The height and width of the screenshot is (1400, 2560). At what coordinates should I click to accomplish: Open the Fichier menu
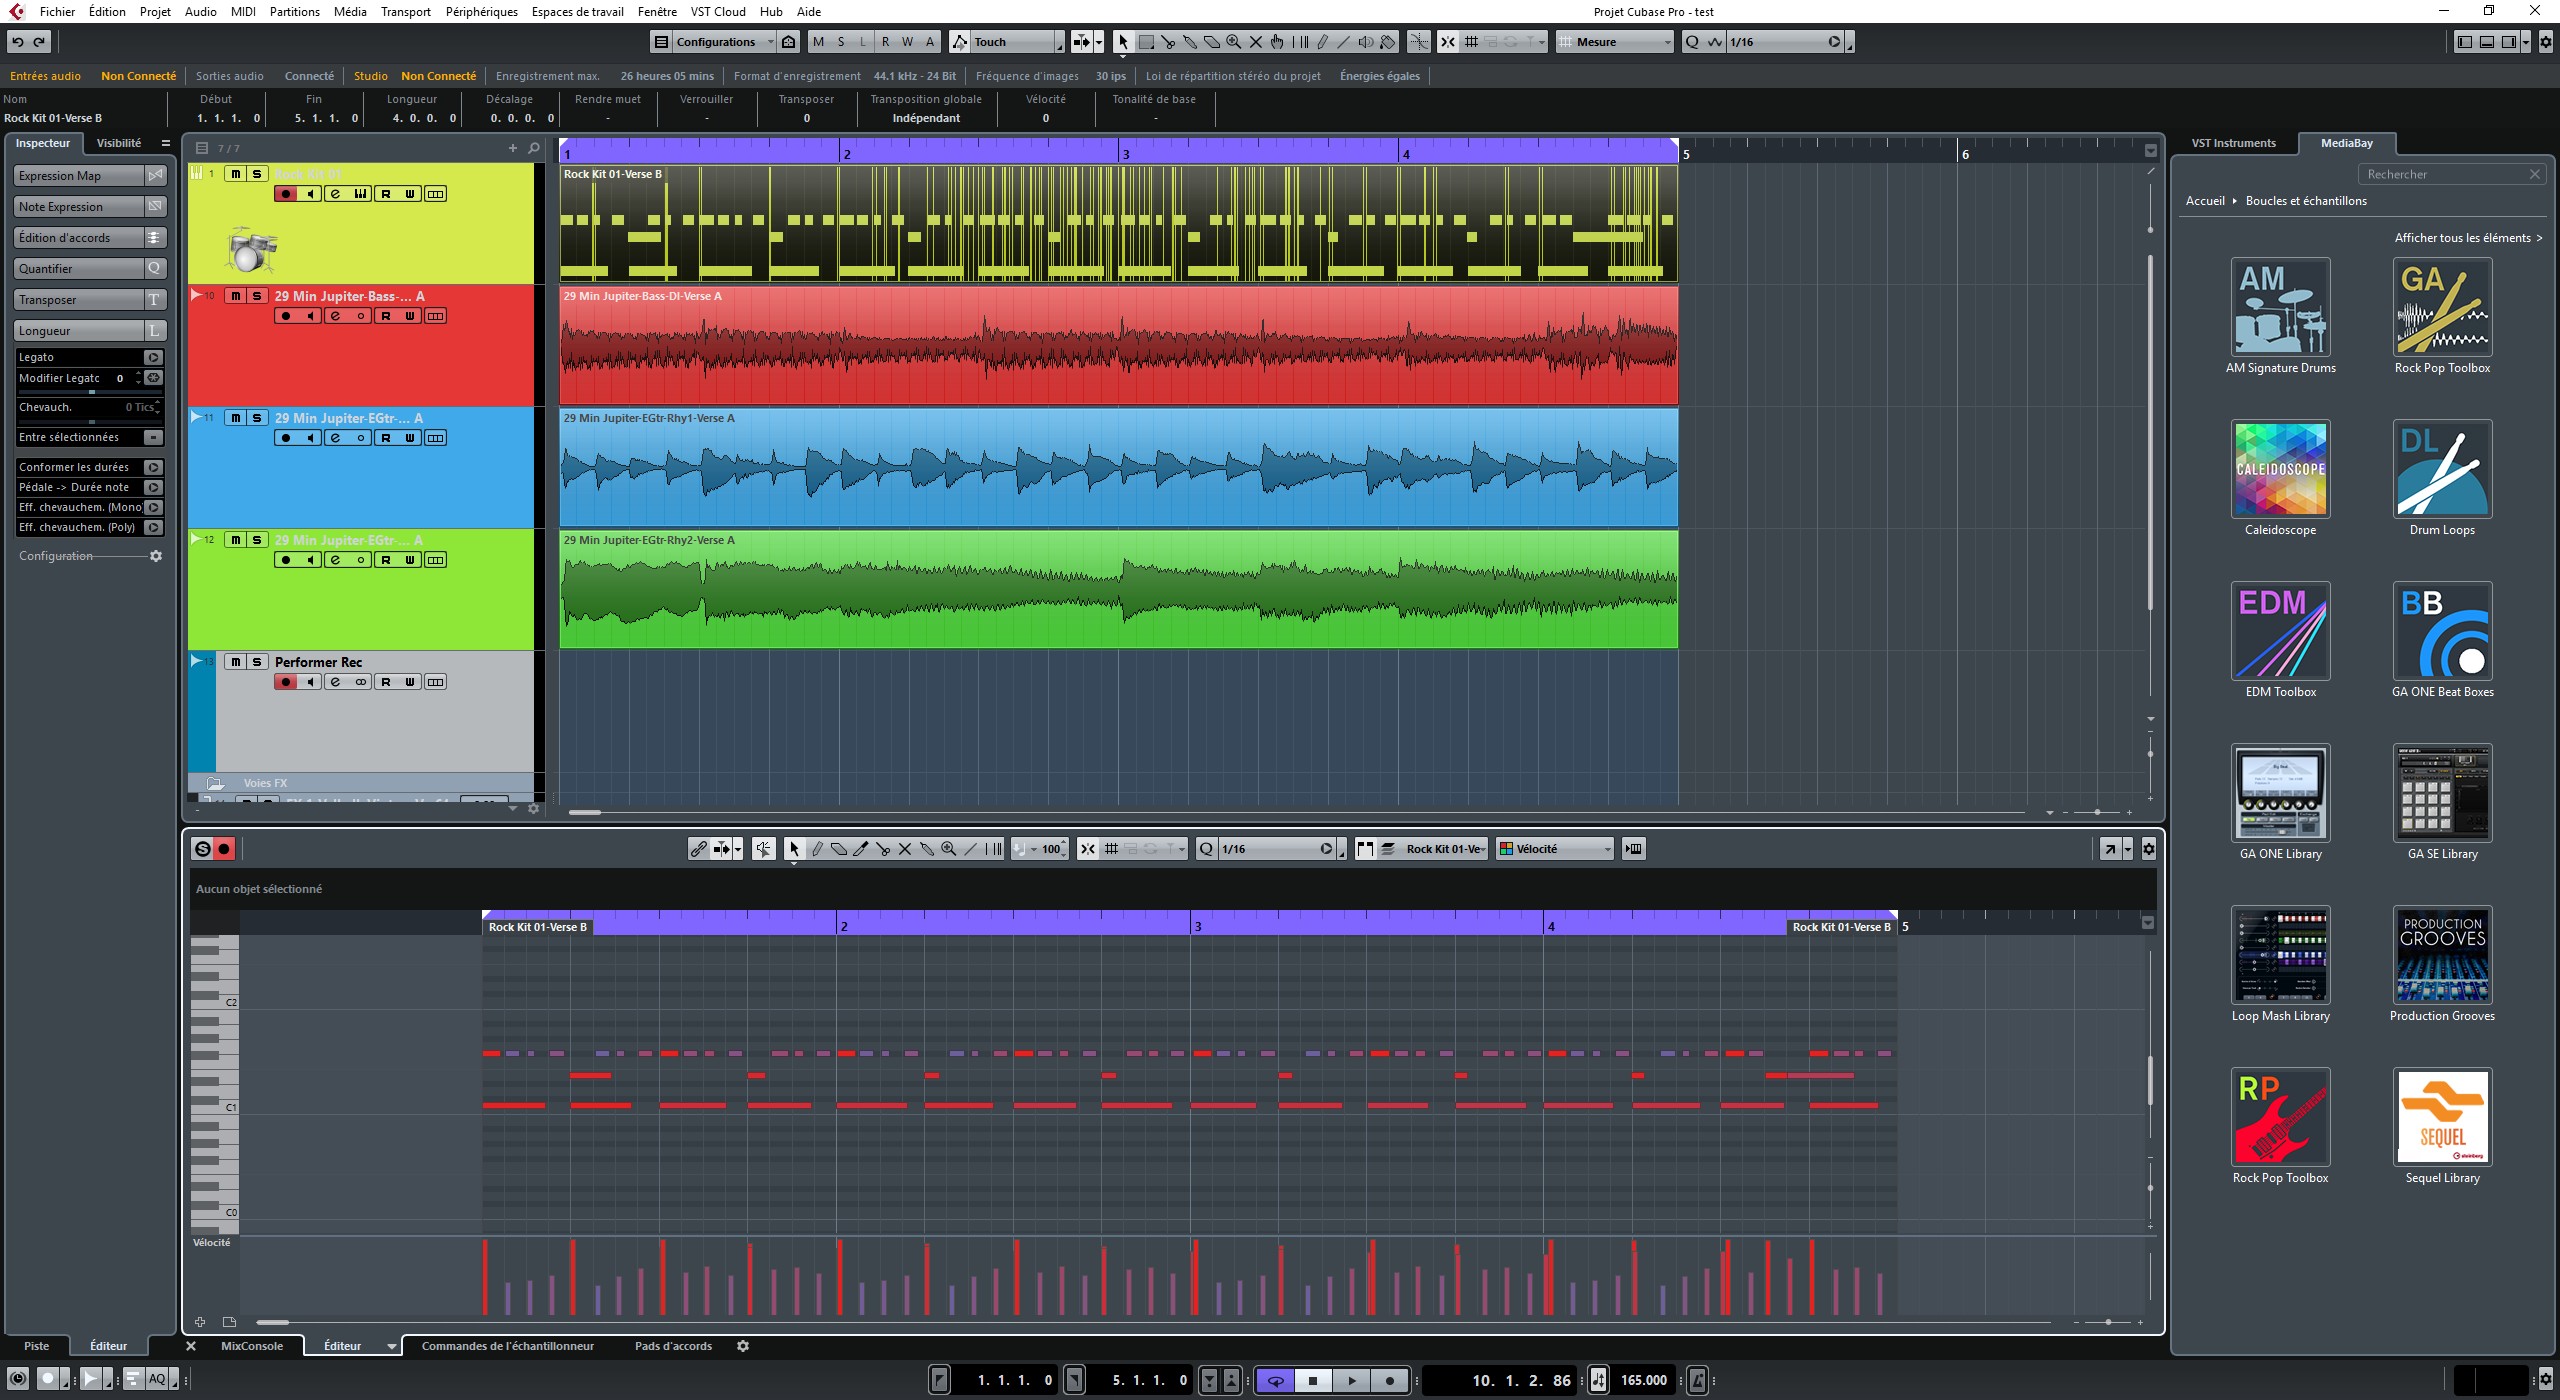point(57,12)
